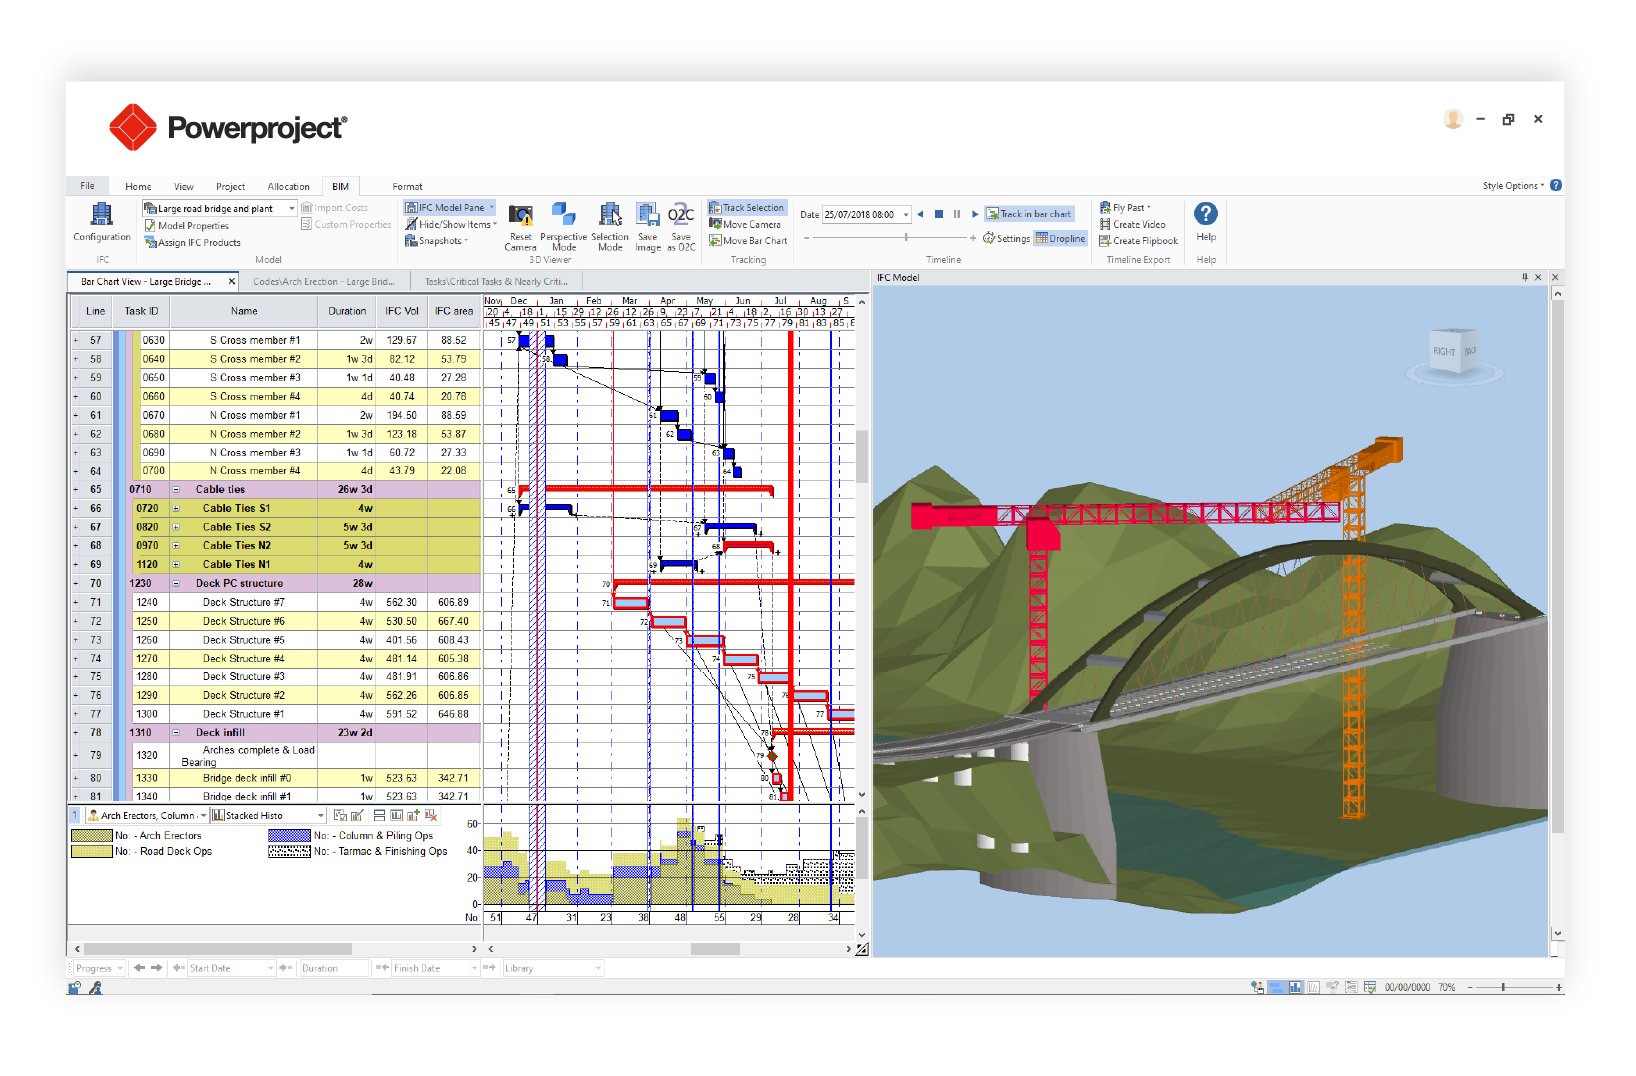
Task: Switch to Perspective Mode
Action: pos(563,215)
